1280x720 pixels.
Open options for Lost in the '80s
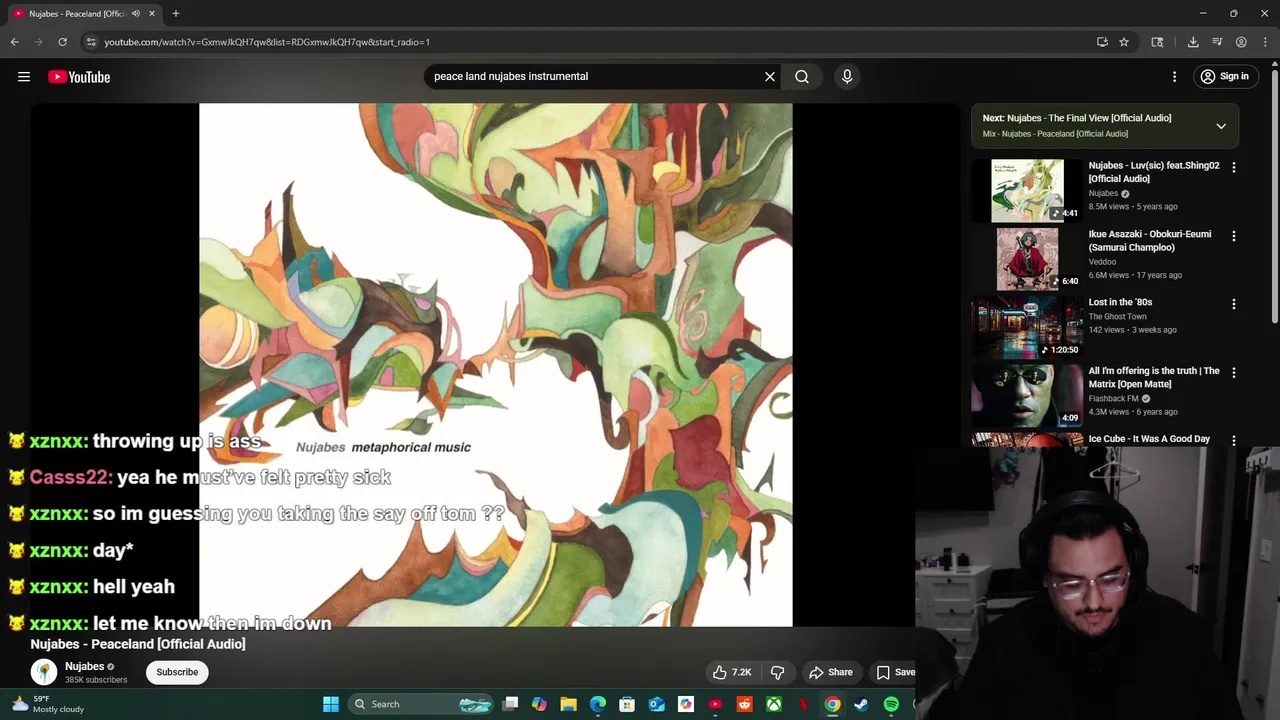click(x=1234, y=304)
